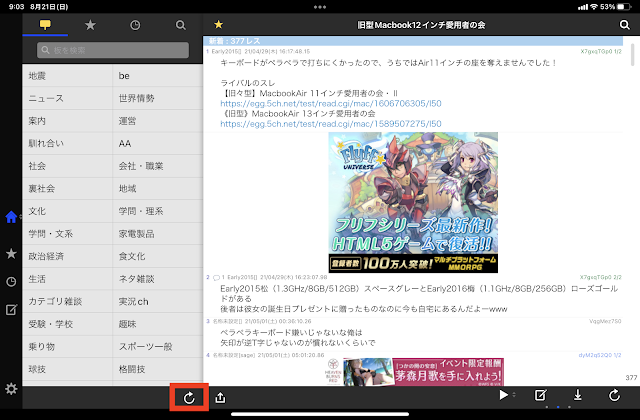Jump to bottom with download arrow icon

pos(578,395)
